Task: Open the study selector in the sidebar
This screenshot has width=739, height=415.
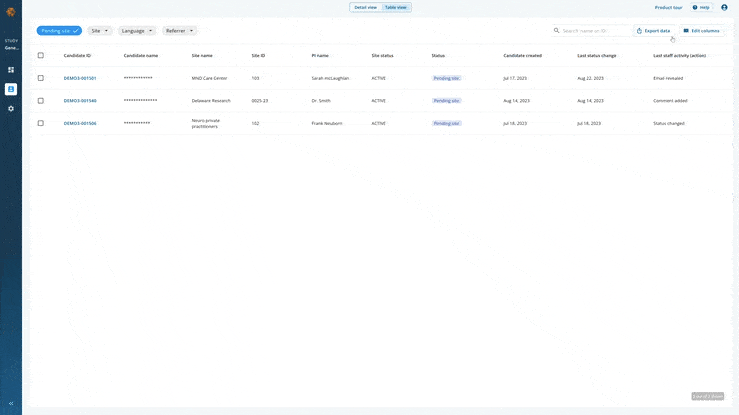Action: click(11, 45)
